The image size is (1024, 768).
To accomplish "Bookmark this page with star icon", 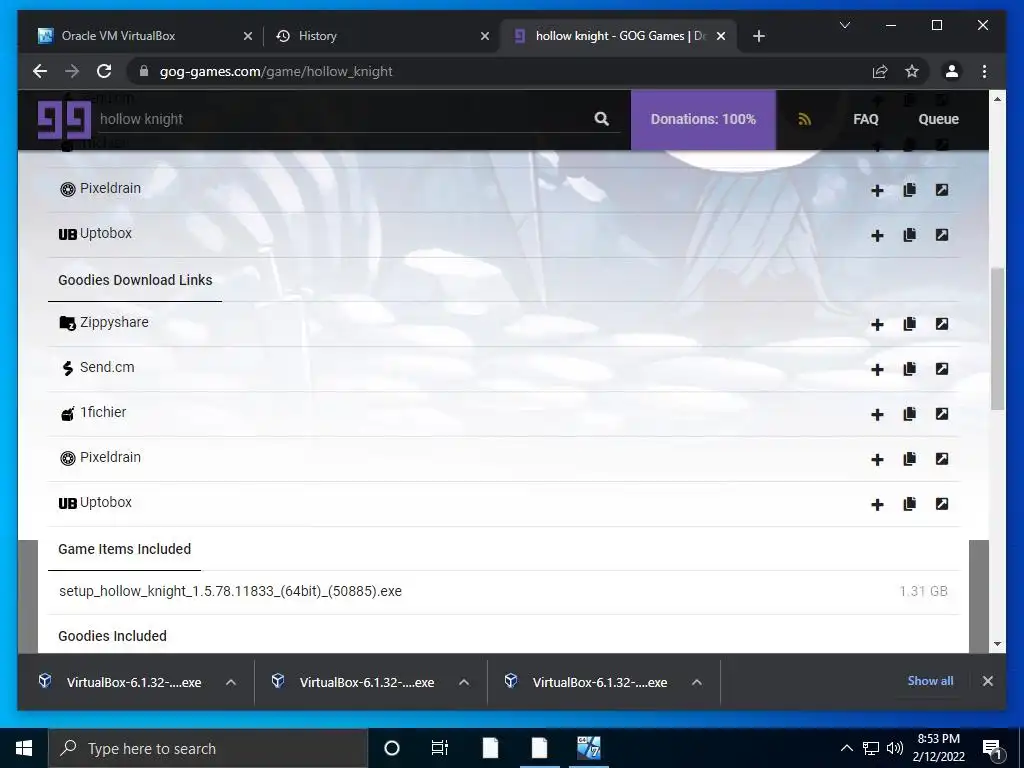I will point(912,71).
